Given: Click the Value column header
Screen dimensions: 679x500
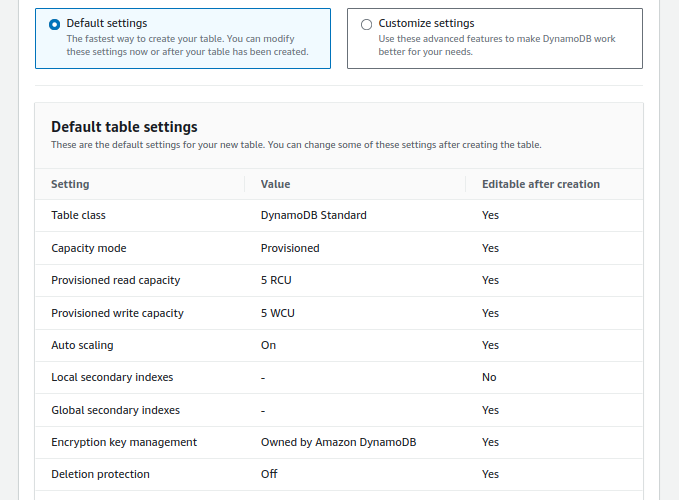Looking at the screenshot, I should 275,184.
